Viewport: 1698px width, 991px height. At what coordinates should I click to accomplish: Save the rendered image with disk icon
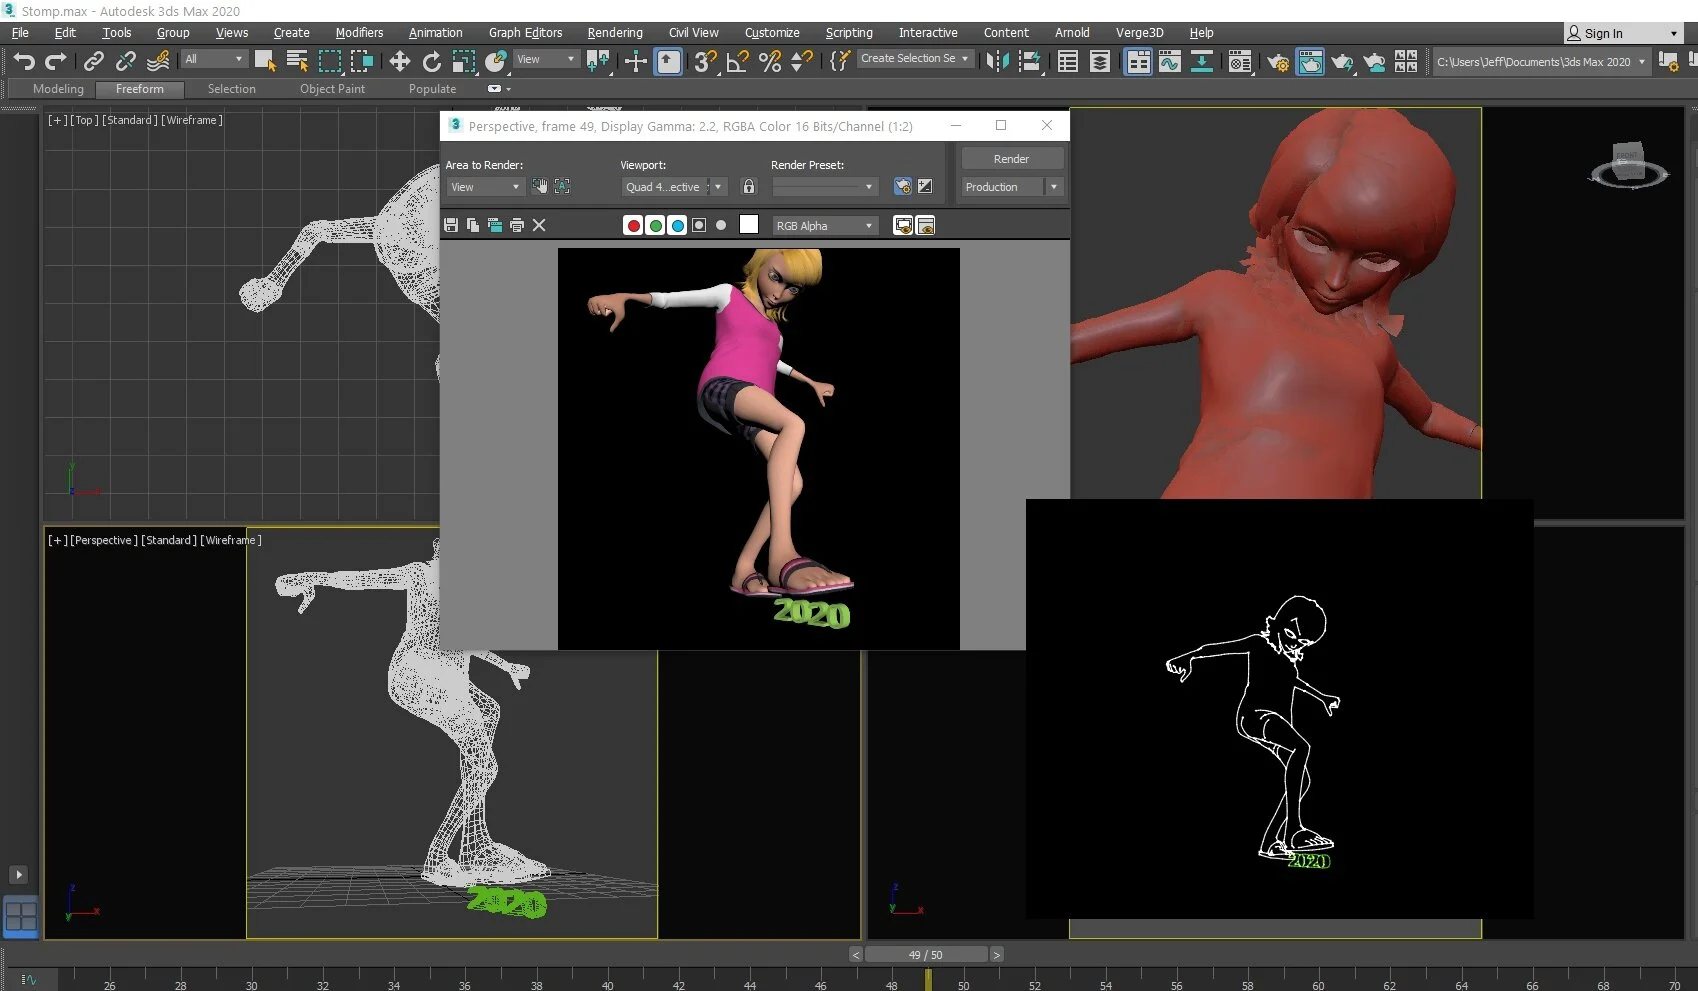tap(451, 226)
